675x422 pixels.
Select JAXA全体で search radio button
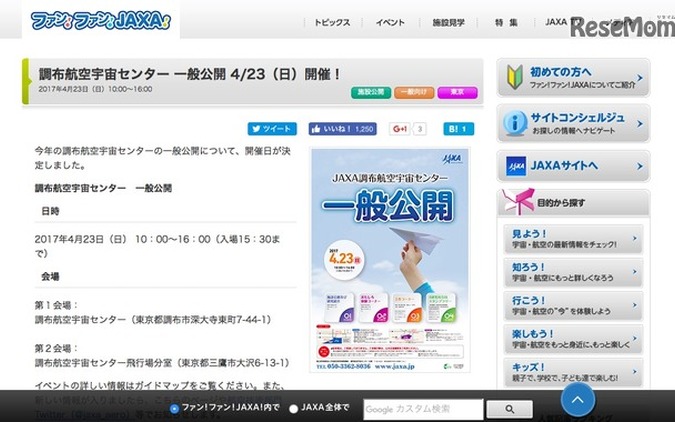click(294, 409)
